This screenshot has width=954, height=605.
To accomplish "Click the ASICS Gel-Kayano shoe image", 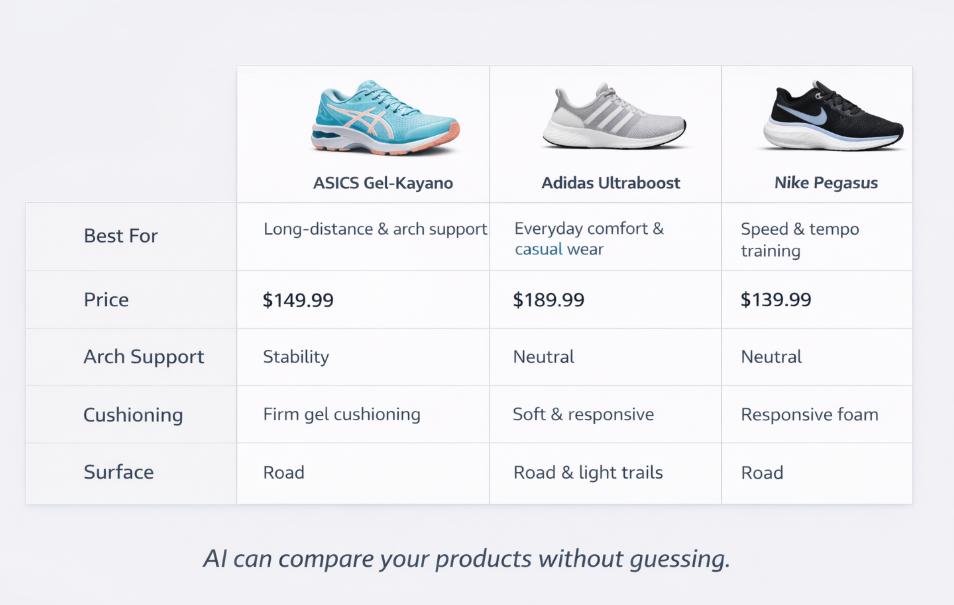I will click(x=384, y=118).
